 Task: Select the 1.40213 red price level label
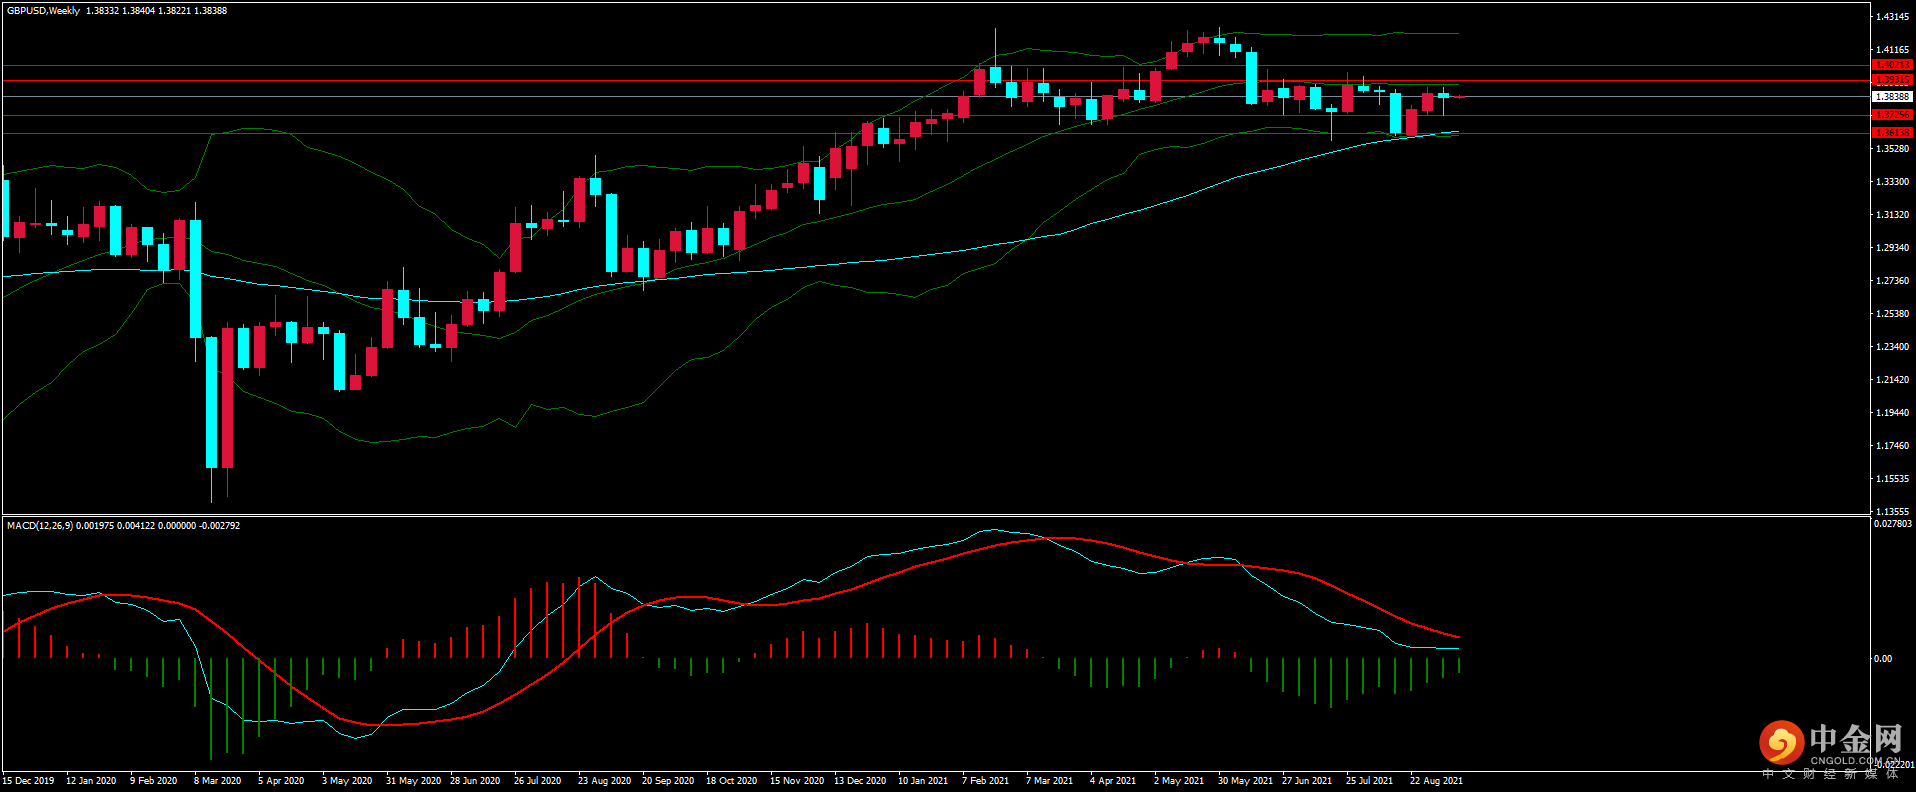click(x=1892, y=65)
